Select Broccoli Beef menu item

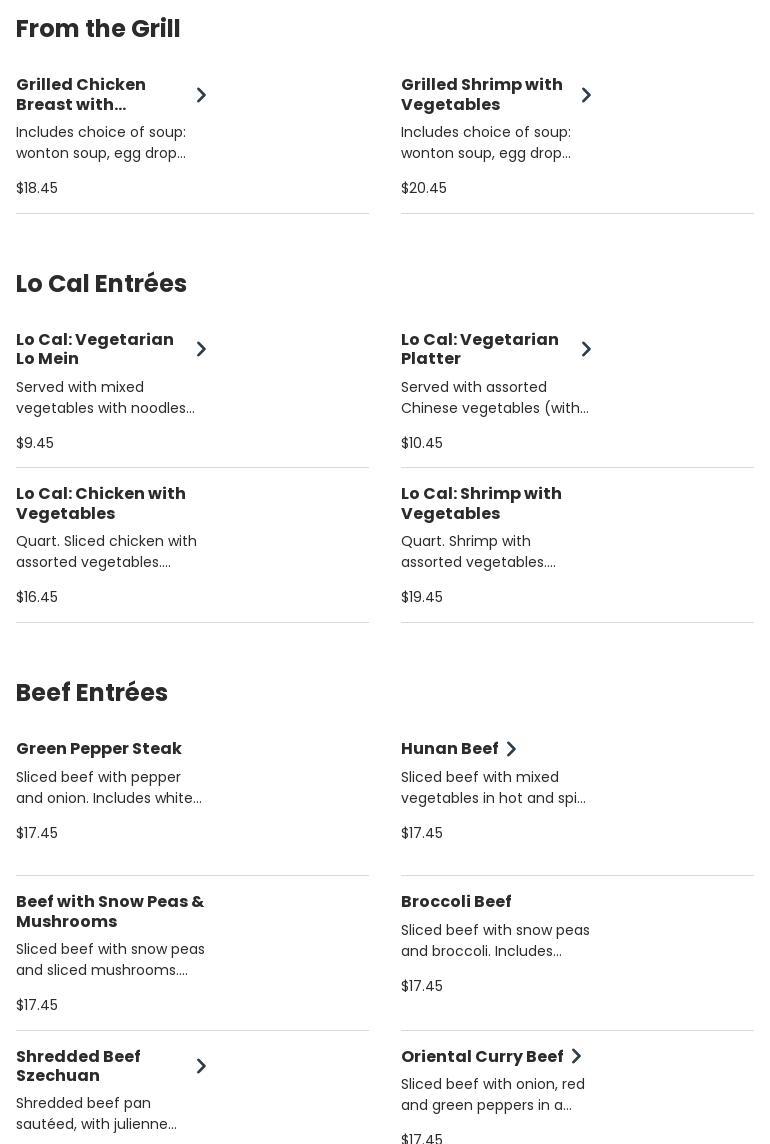tap(456, 902)
